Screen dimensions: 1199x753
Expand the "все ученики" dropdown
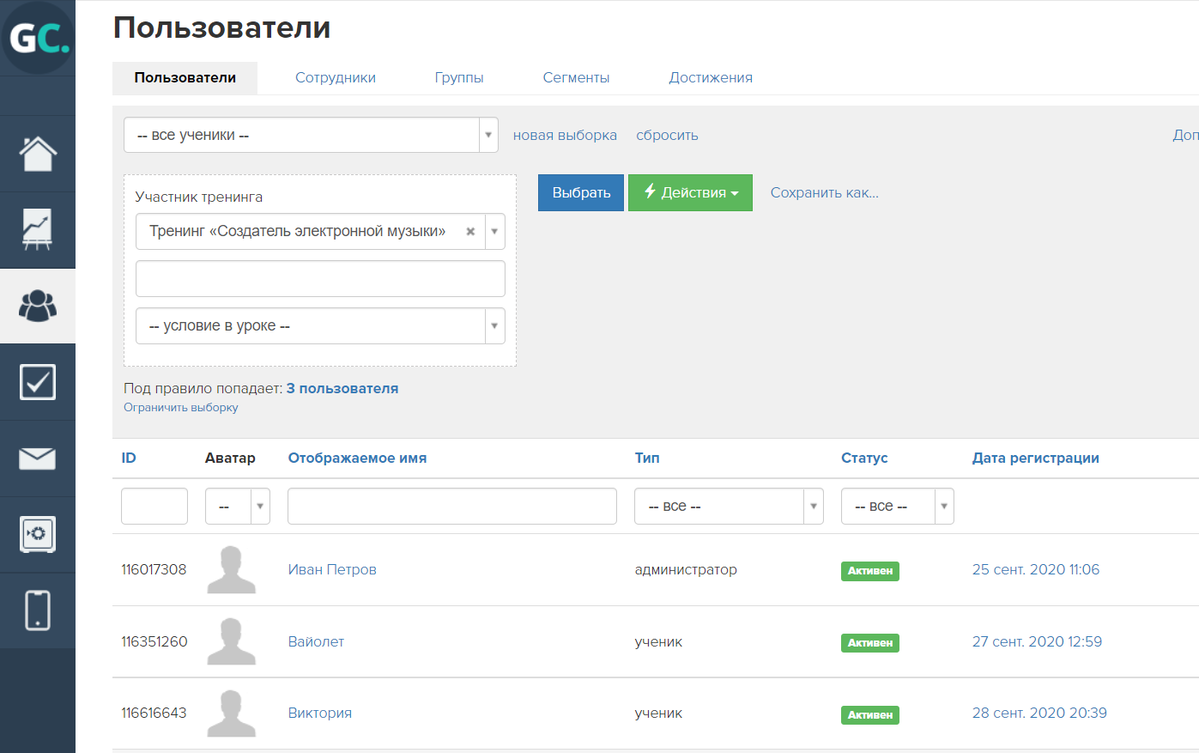(311, 135)
